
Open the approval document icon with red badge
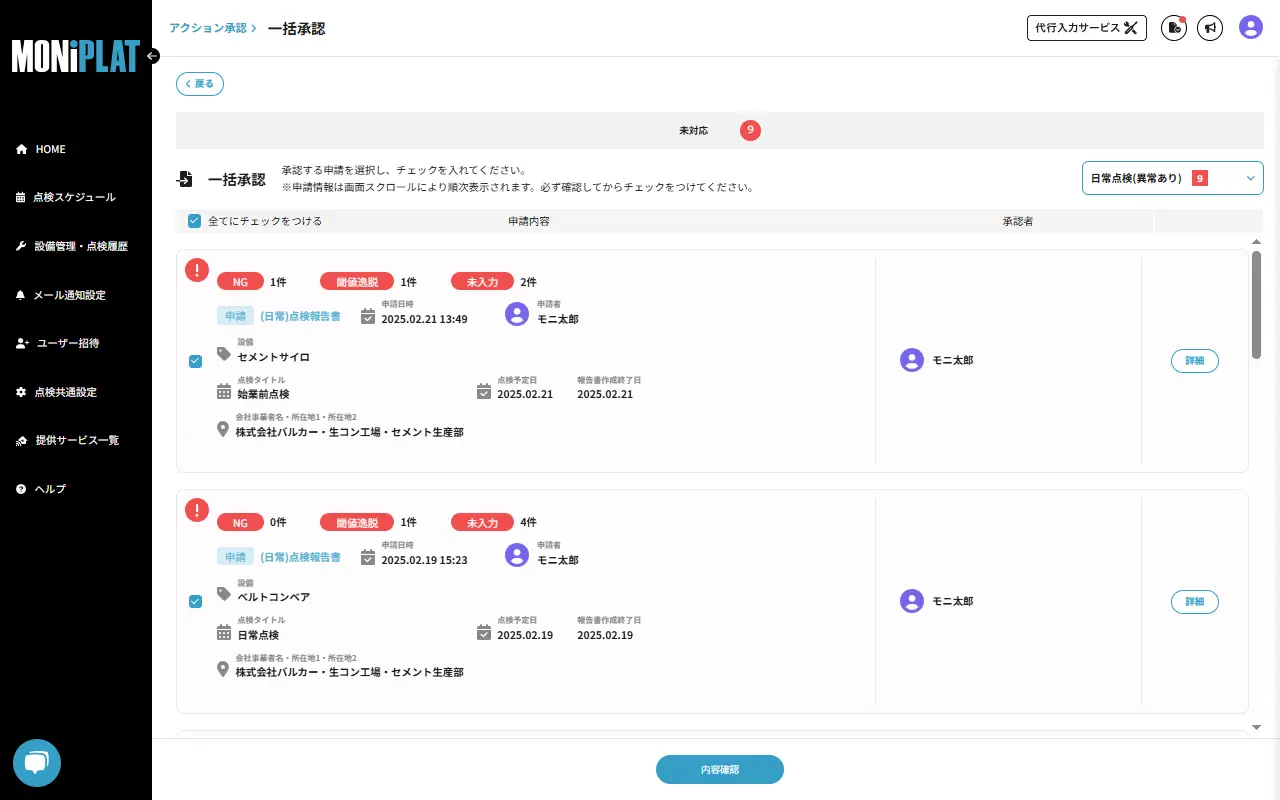tap(1173, 28)
